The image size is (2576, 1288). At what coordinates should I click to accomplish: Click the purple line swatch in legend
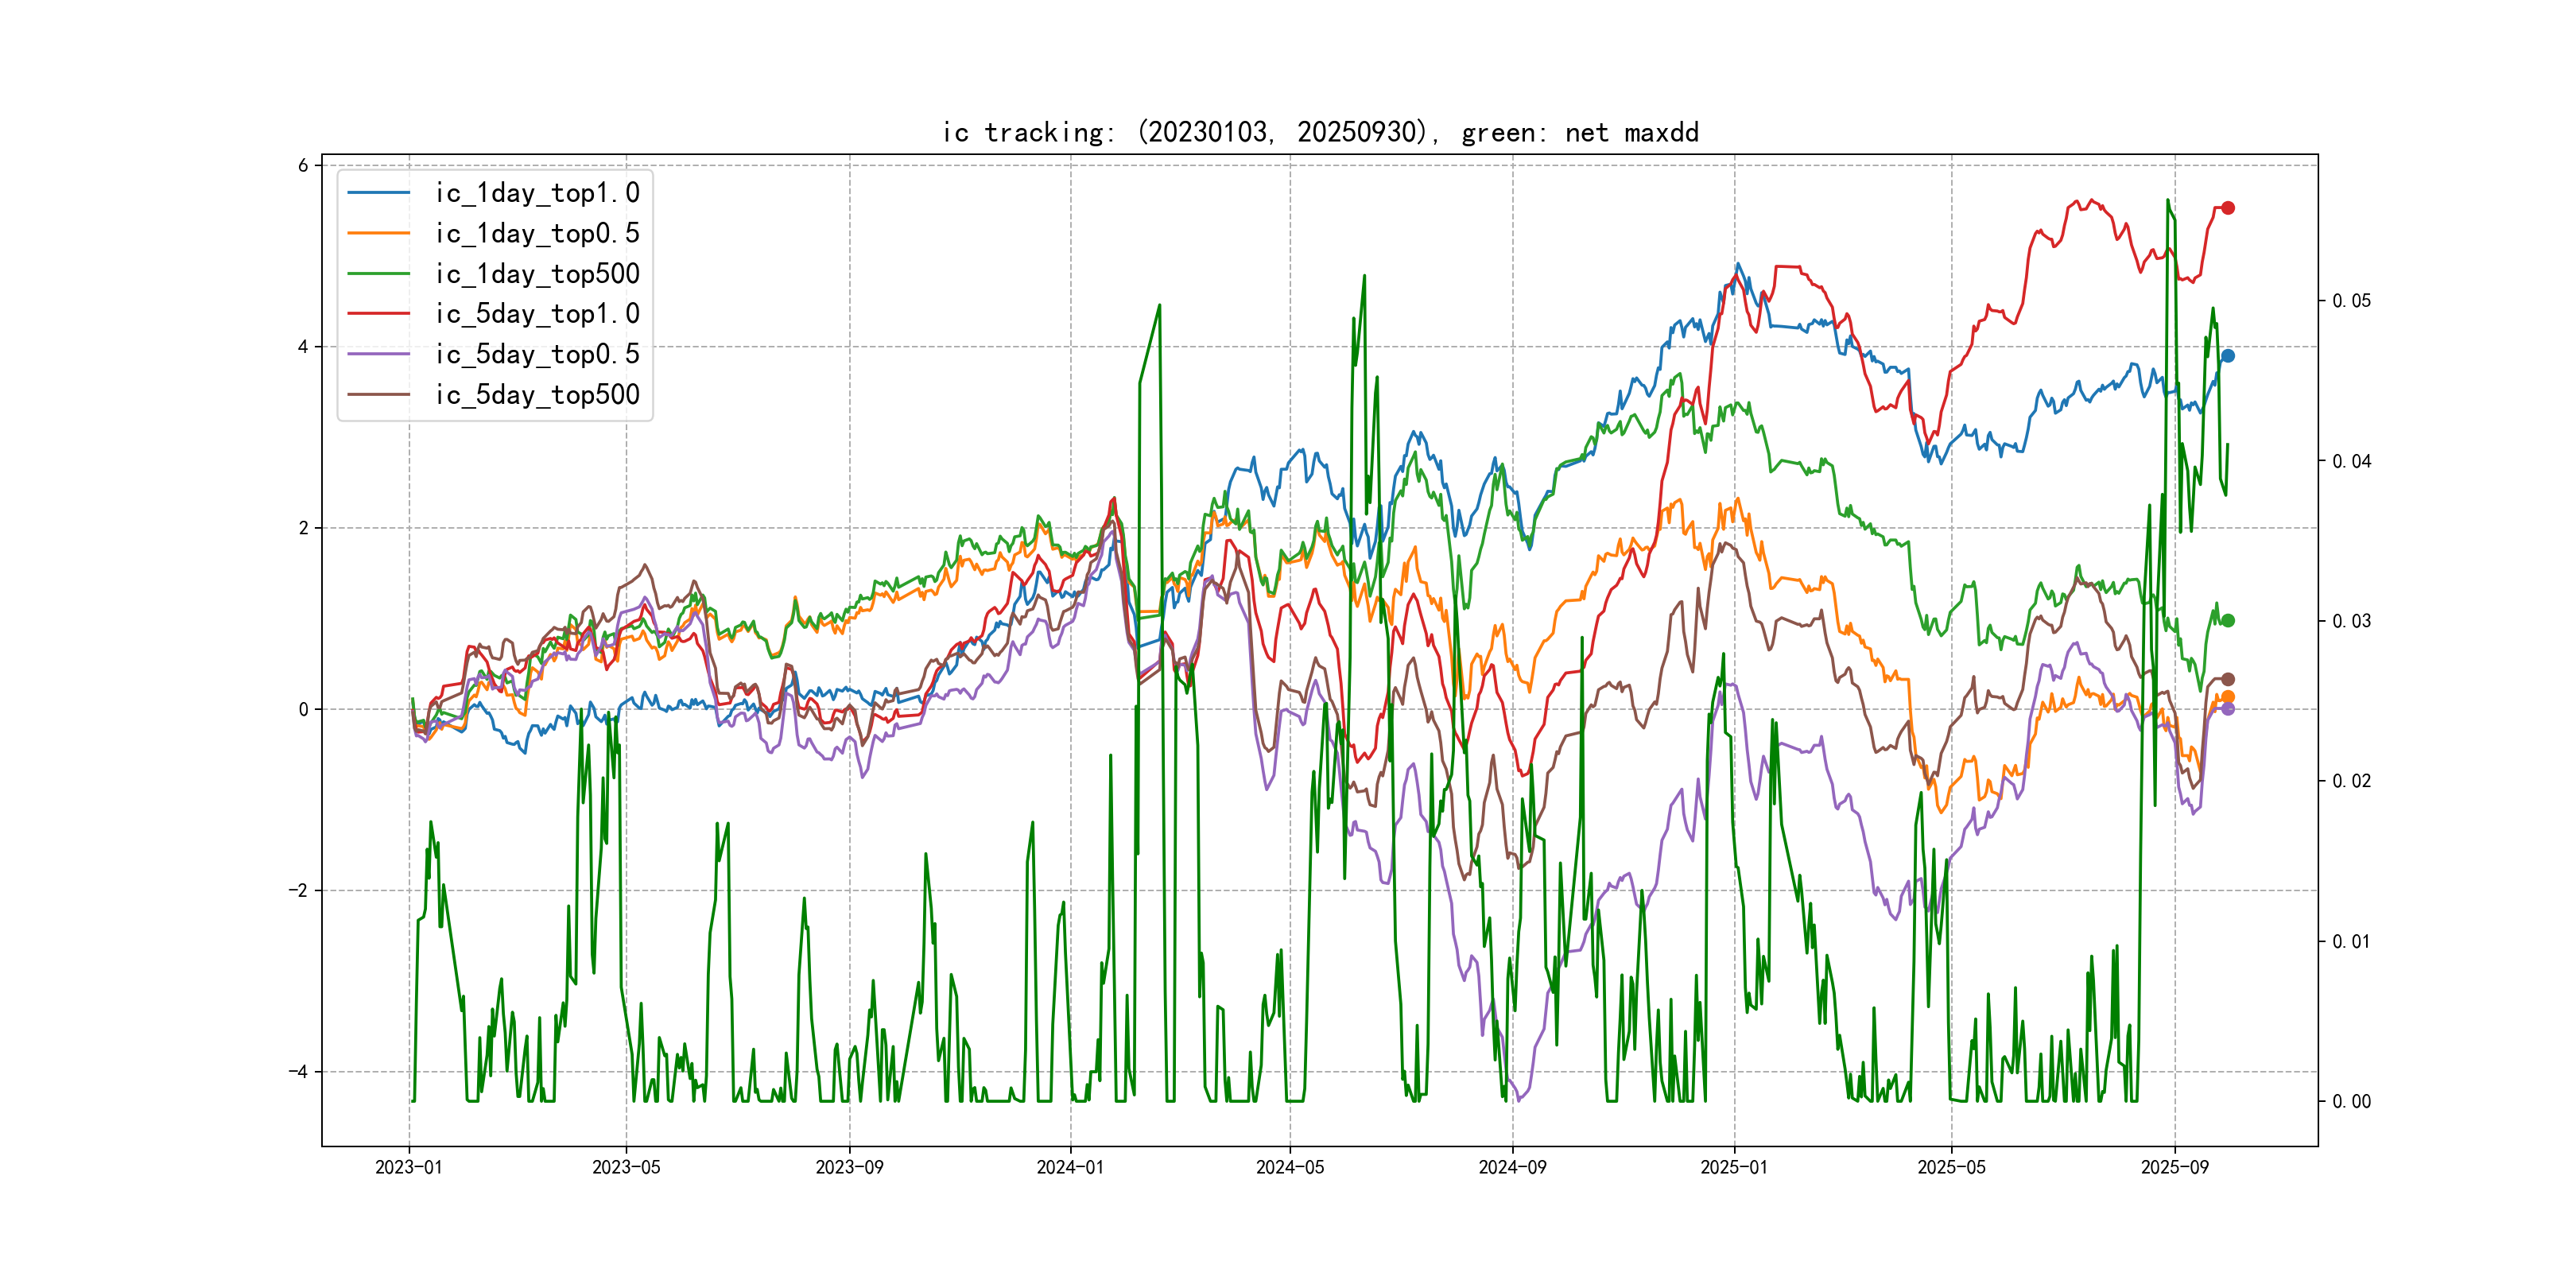pyautogui.click(x=379, y=354)
